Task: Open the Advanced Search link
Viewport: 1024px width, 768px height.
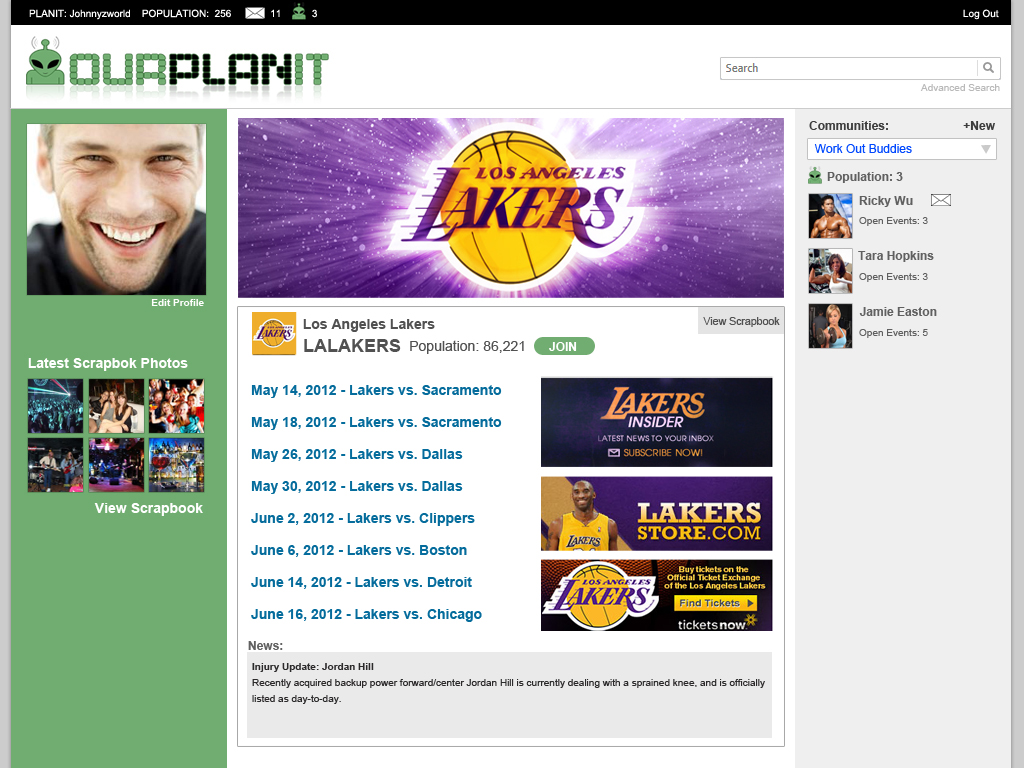Action: point(960,88)
